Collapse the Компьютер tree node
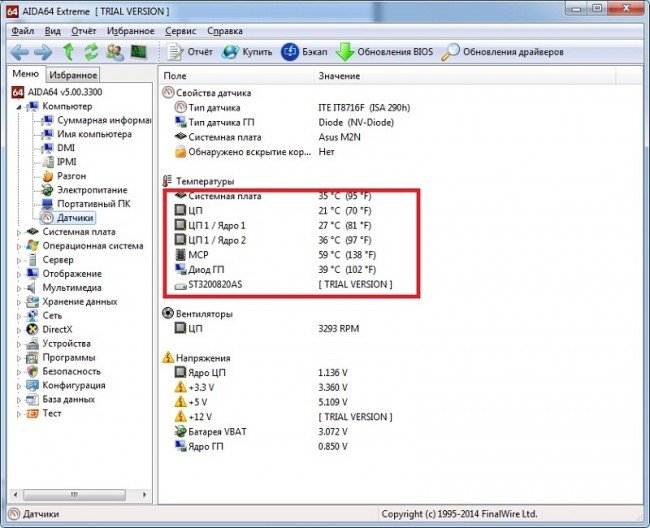The image size is (650, 528). (x=18, y=106)
